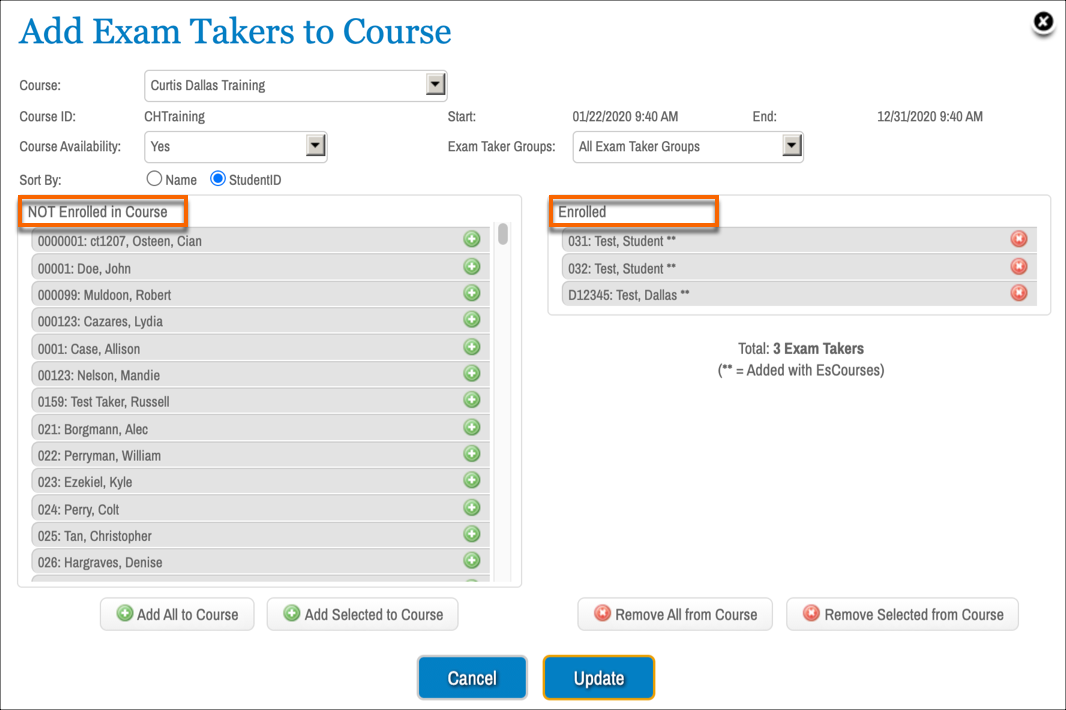Click the Add All to Course button

[177, 614]
